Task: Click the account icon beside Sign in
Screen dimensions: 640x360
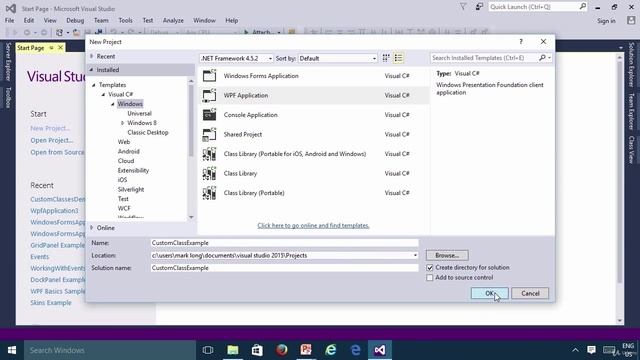Action: 631,20
